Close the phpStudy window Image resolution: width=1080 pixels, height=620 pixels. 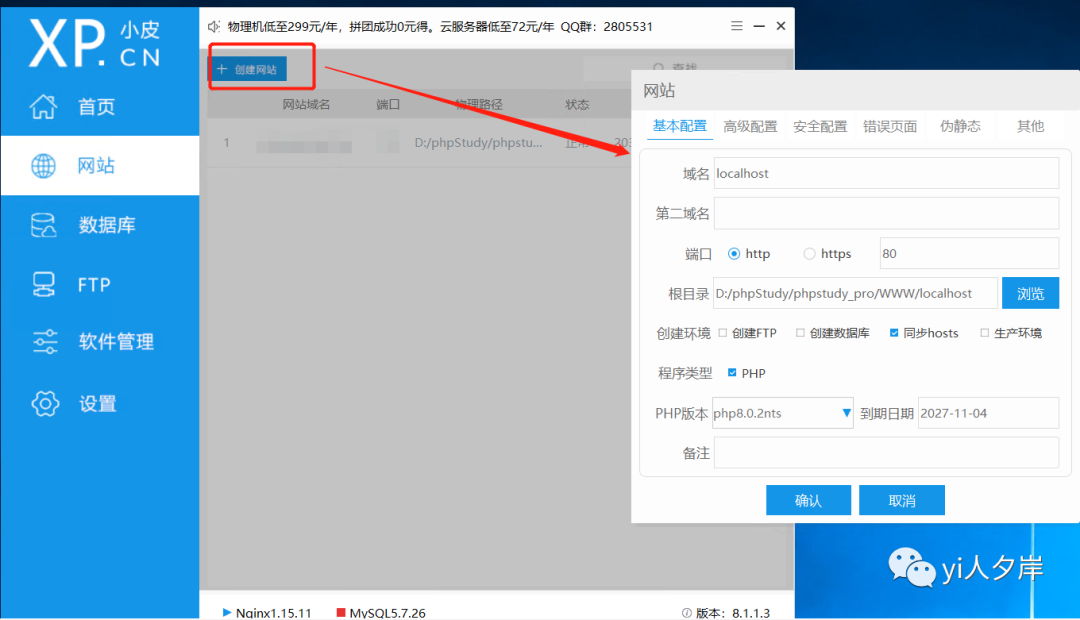781,25
